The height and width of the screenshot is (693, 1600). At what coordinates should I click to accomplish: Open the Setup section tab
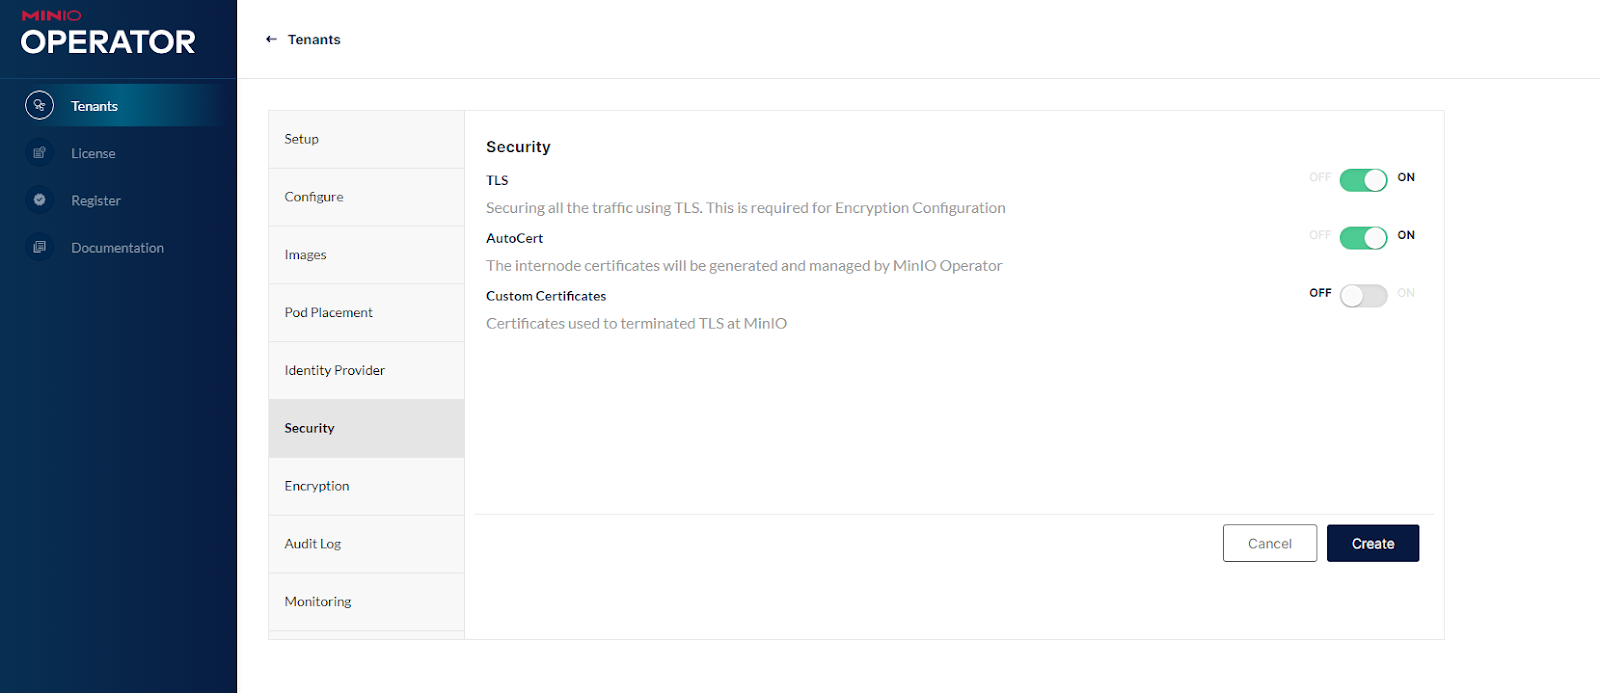(x=366, y=139)
